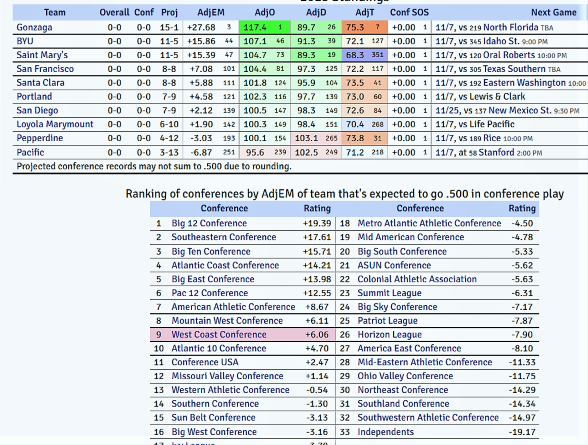Sort standings by AdjEM column header
This screenshot has height=445, width=588.
click(211, 12)
